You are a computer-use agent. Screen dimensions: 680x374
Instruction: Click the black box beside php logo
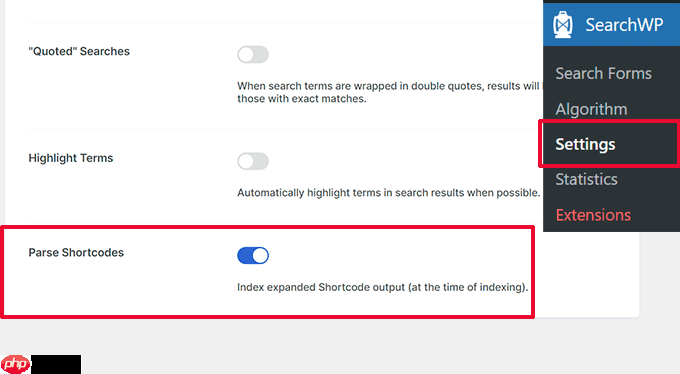click(x=56, y=364)
